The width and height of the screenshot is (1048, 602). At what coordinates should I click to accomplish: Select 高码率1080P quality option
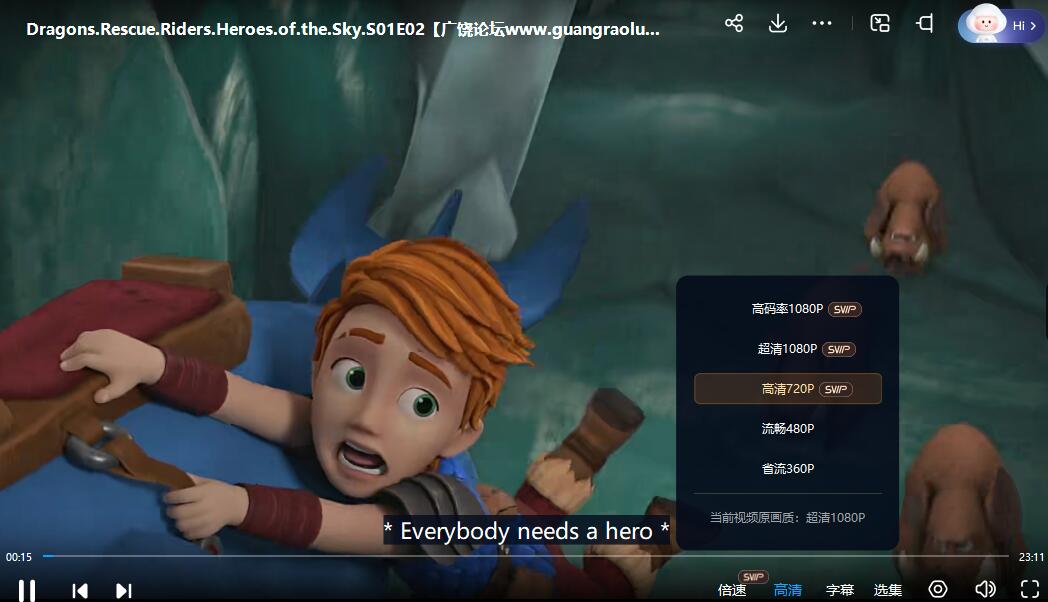coord(788,309)
